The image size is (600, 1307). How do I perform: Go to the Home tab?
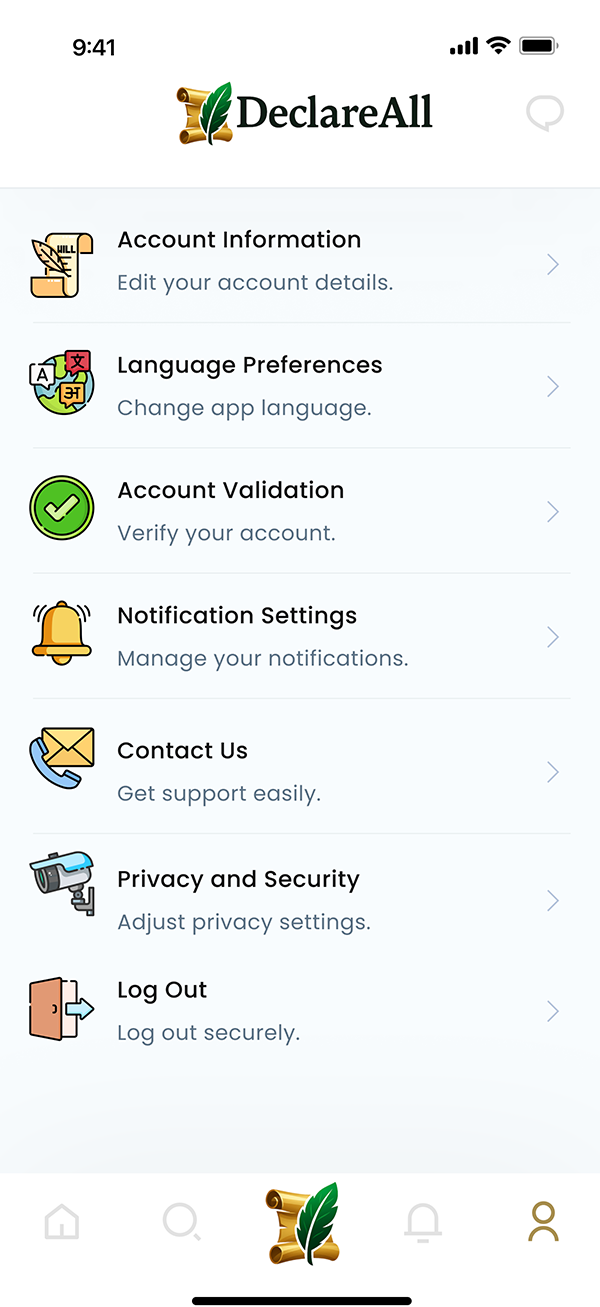[62, 1222]
